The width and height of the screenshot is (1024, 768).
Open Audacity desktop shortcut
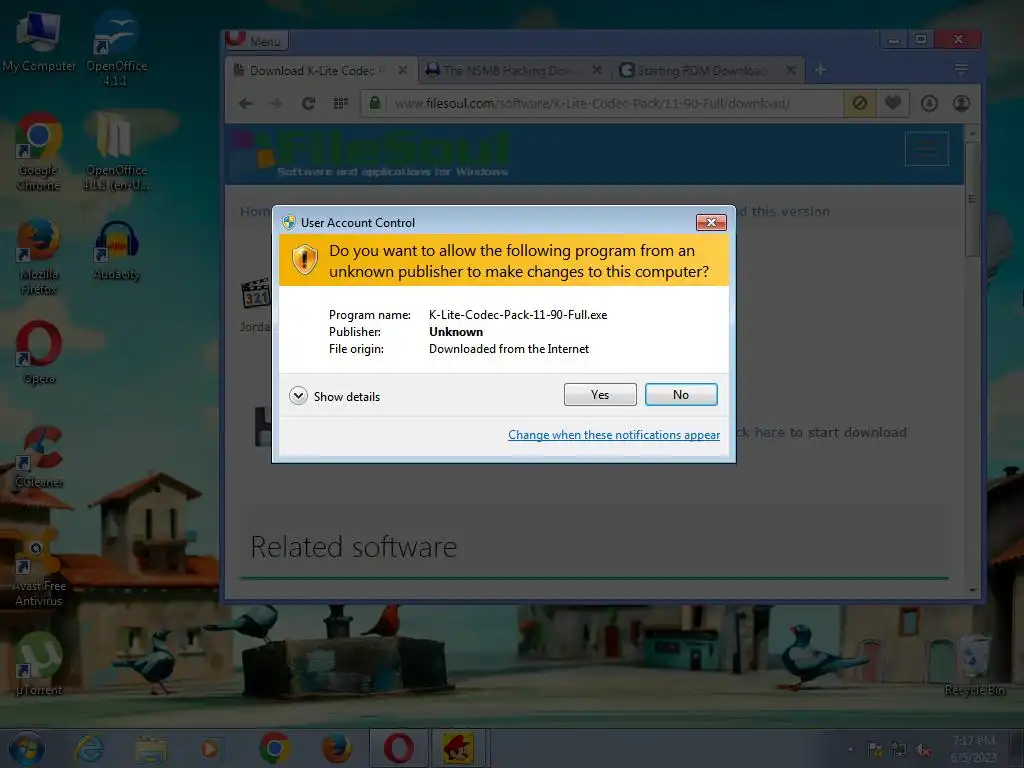point(116,251)
